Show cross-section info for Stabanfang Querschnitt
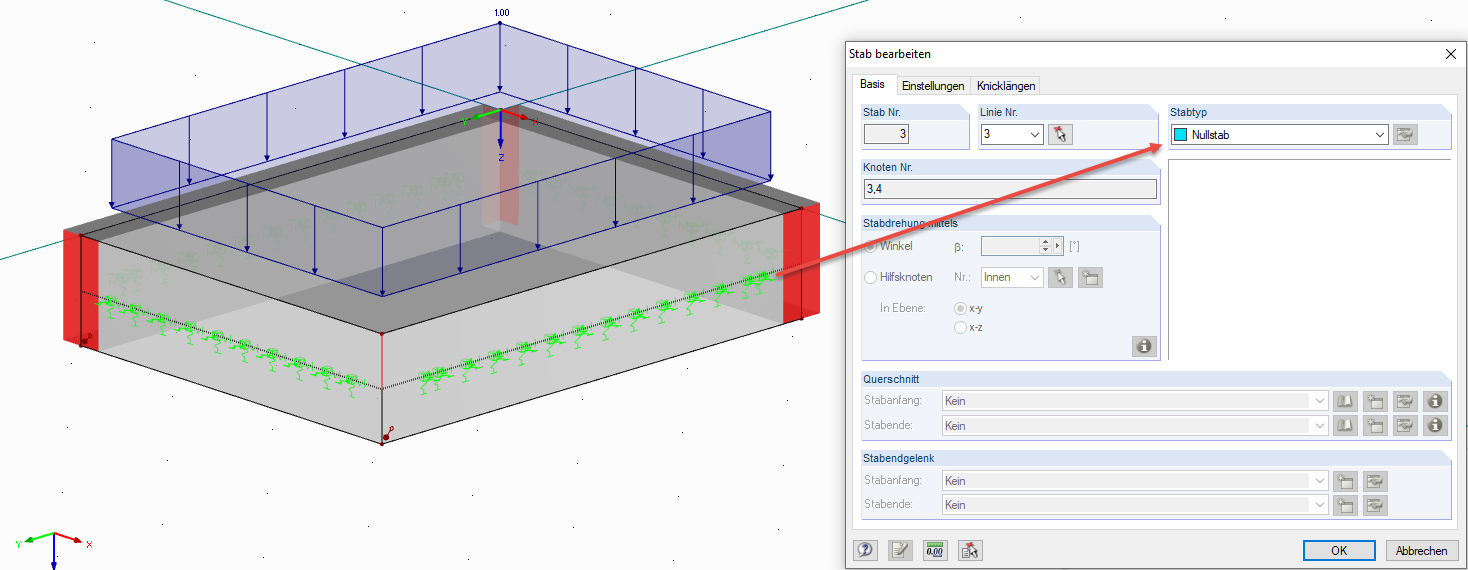 tap(1436, 400)
